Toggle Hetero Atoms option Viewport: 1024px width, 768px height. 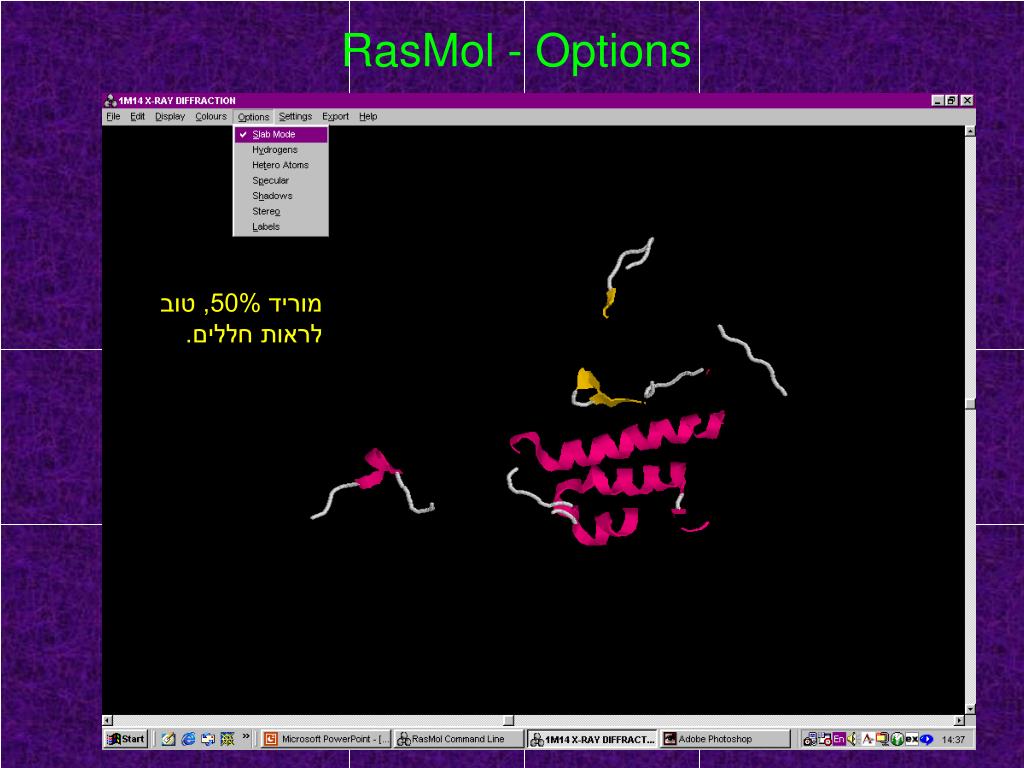point(281,165)
